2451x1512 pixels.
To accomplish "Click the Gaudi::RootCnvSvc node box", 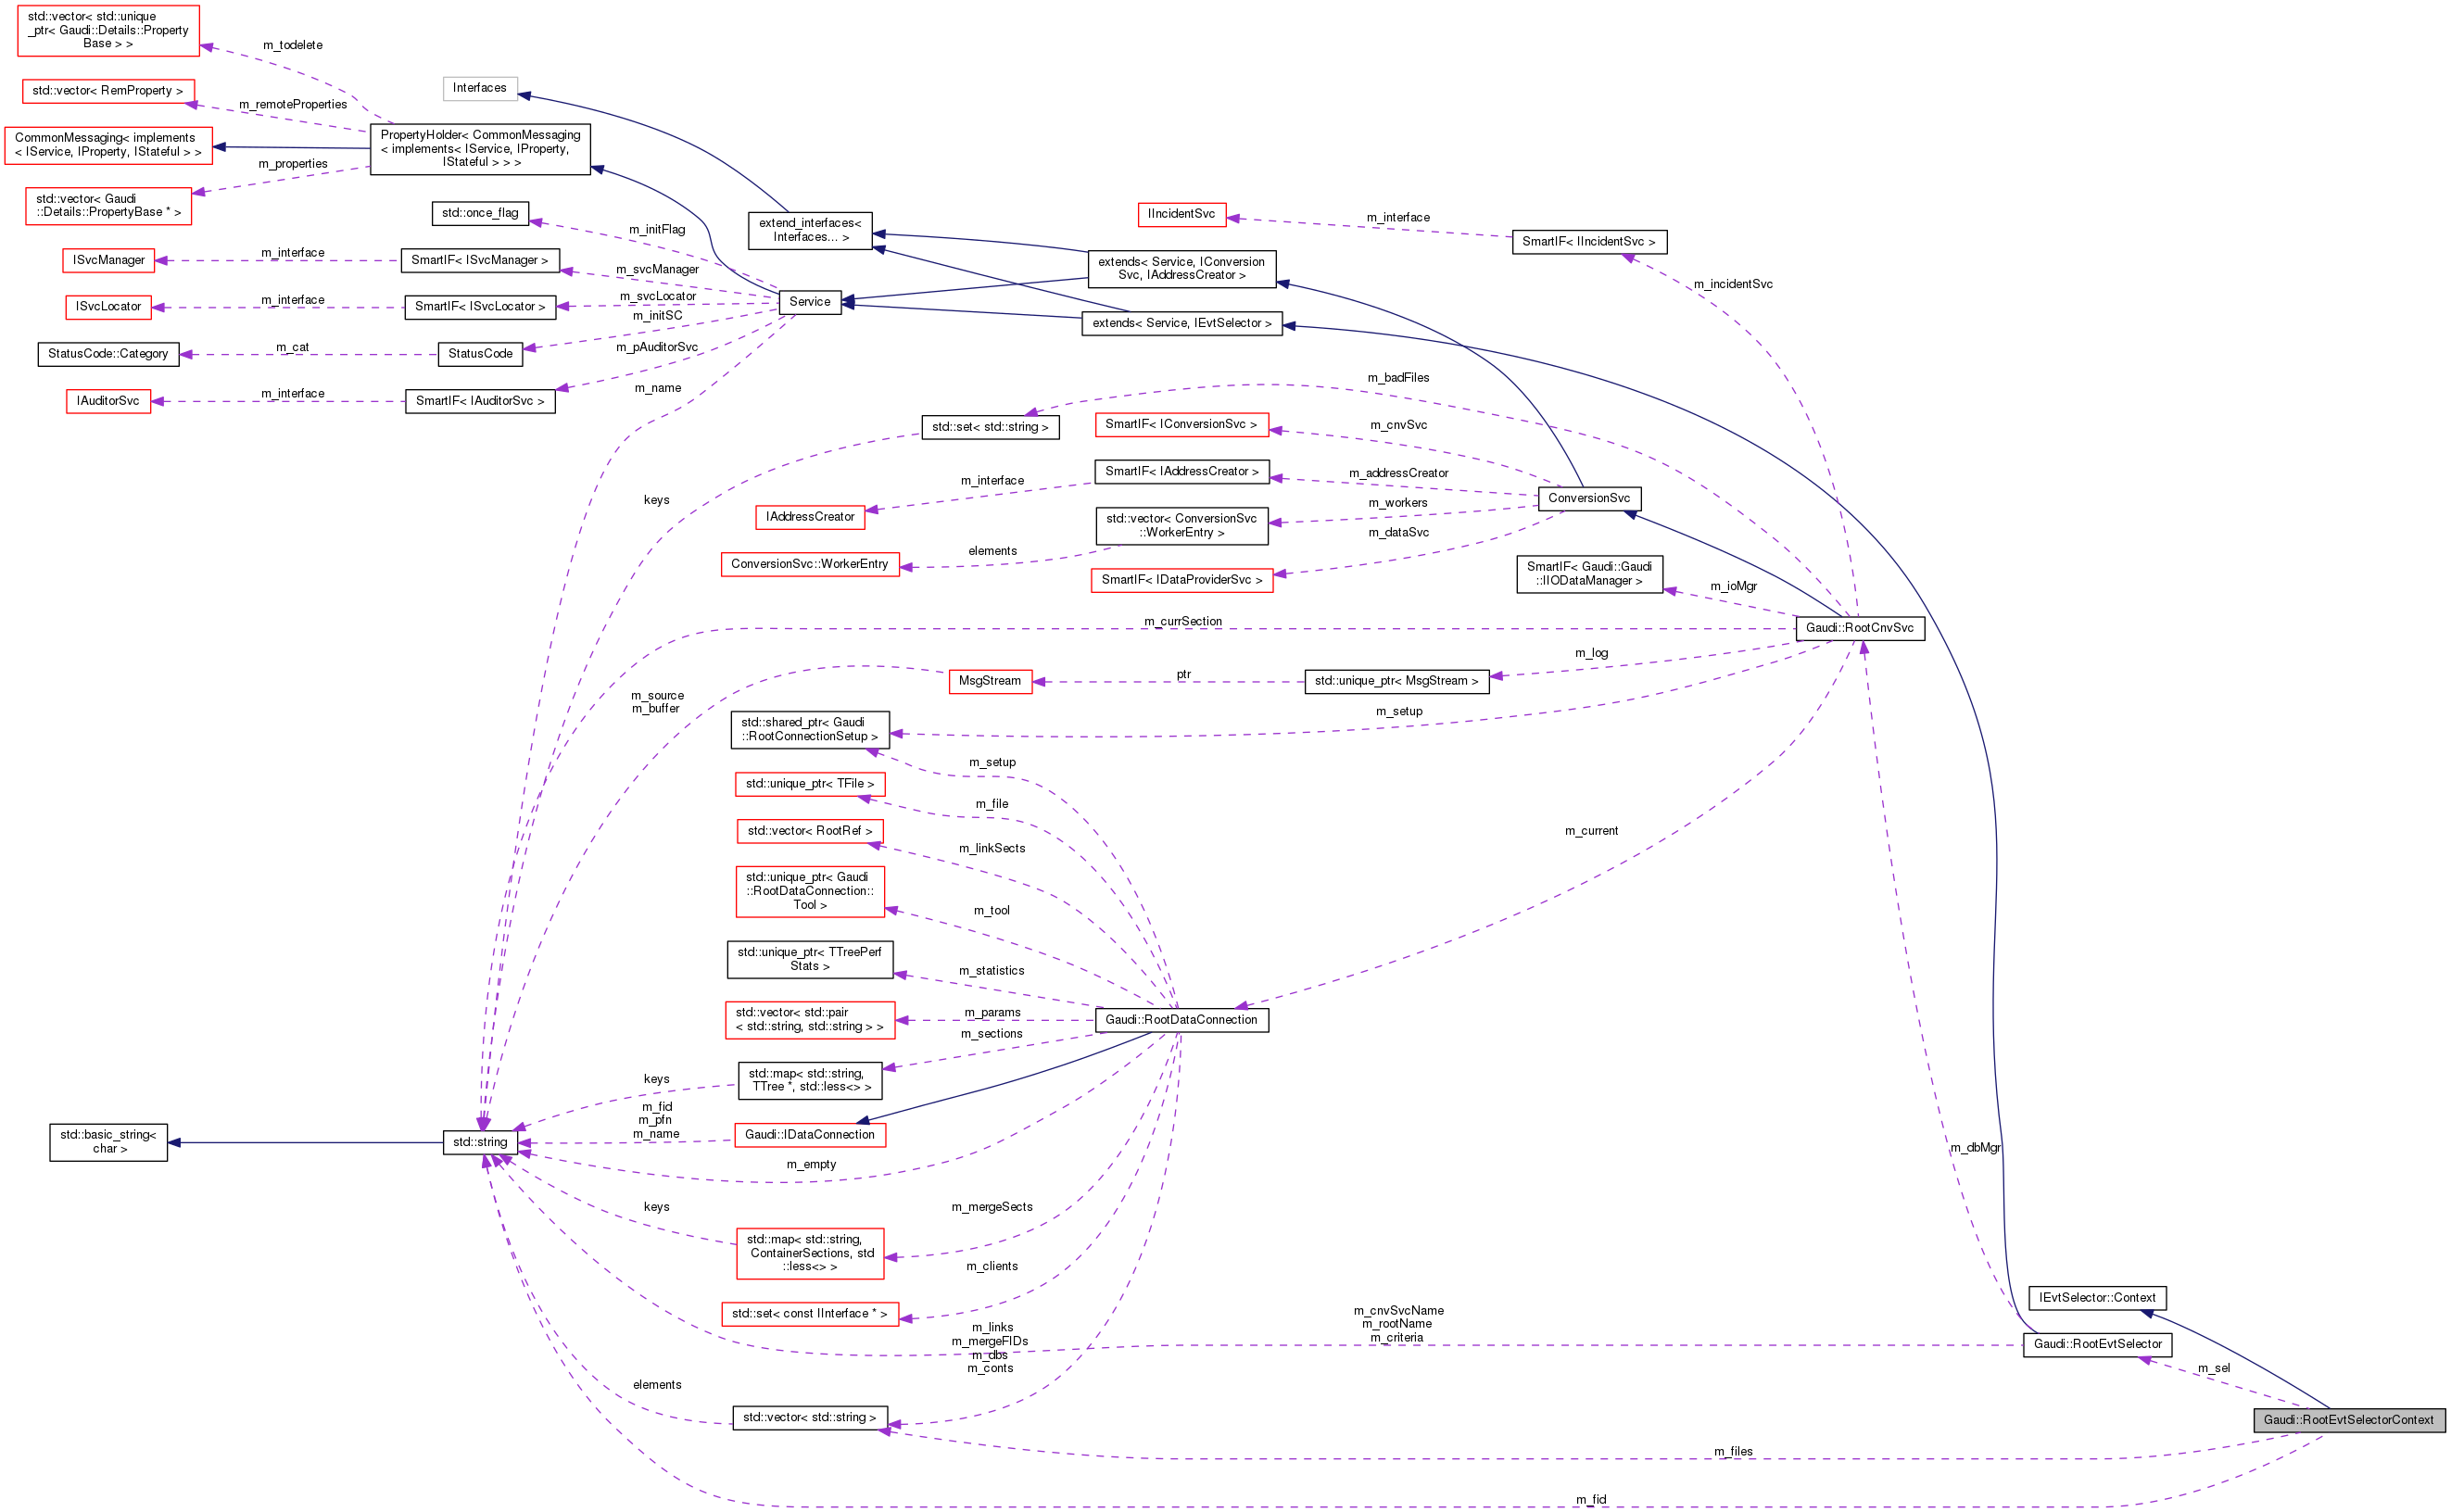I will coord(1859,628).
